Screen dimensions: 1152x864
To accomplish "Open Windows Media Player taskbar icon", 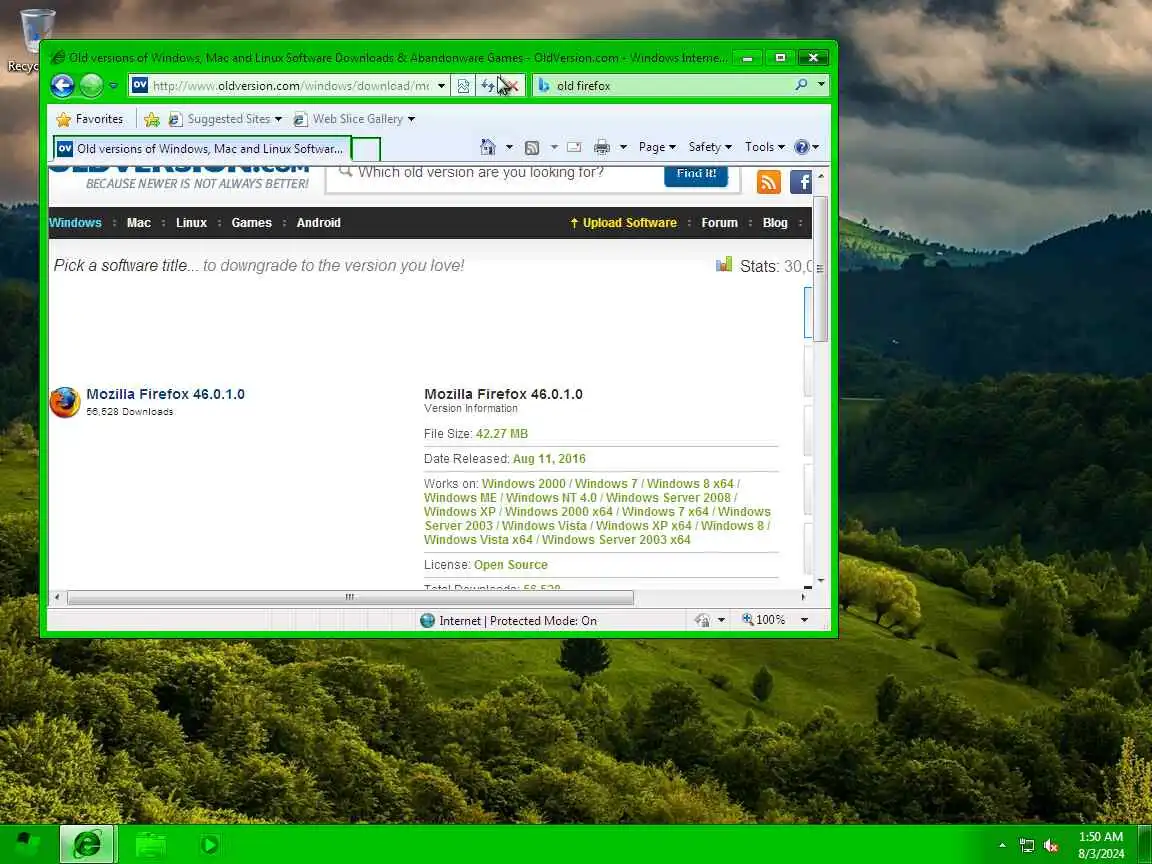I will [x=209, y=845].
